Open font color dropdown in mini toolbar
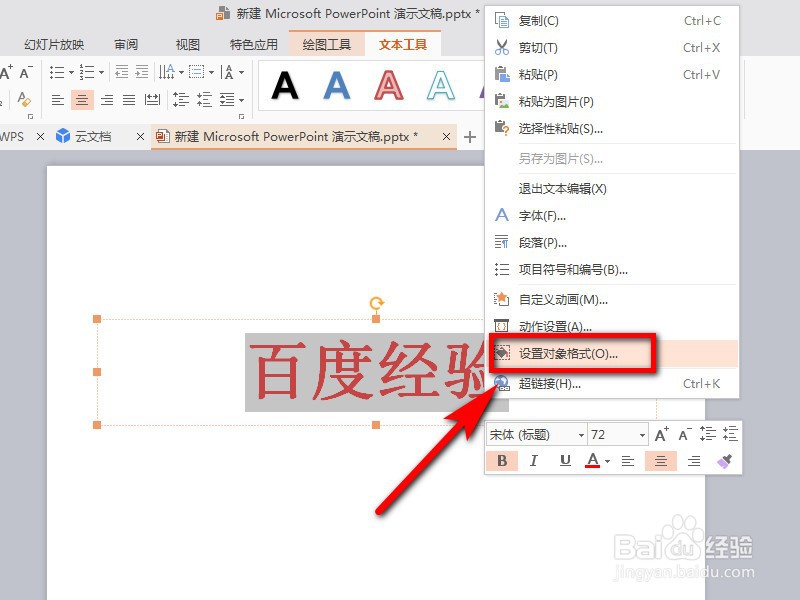This screenshot has height=600, width=800. tap(607, 461)
